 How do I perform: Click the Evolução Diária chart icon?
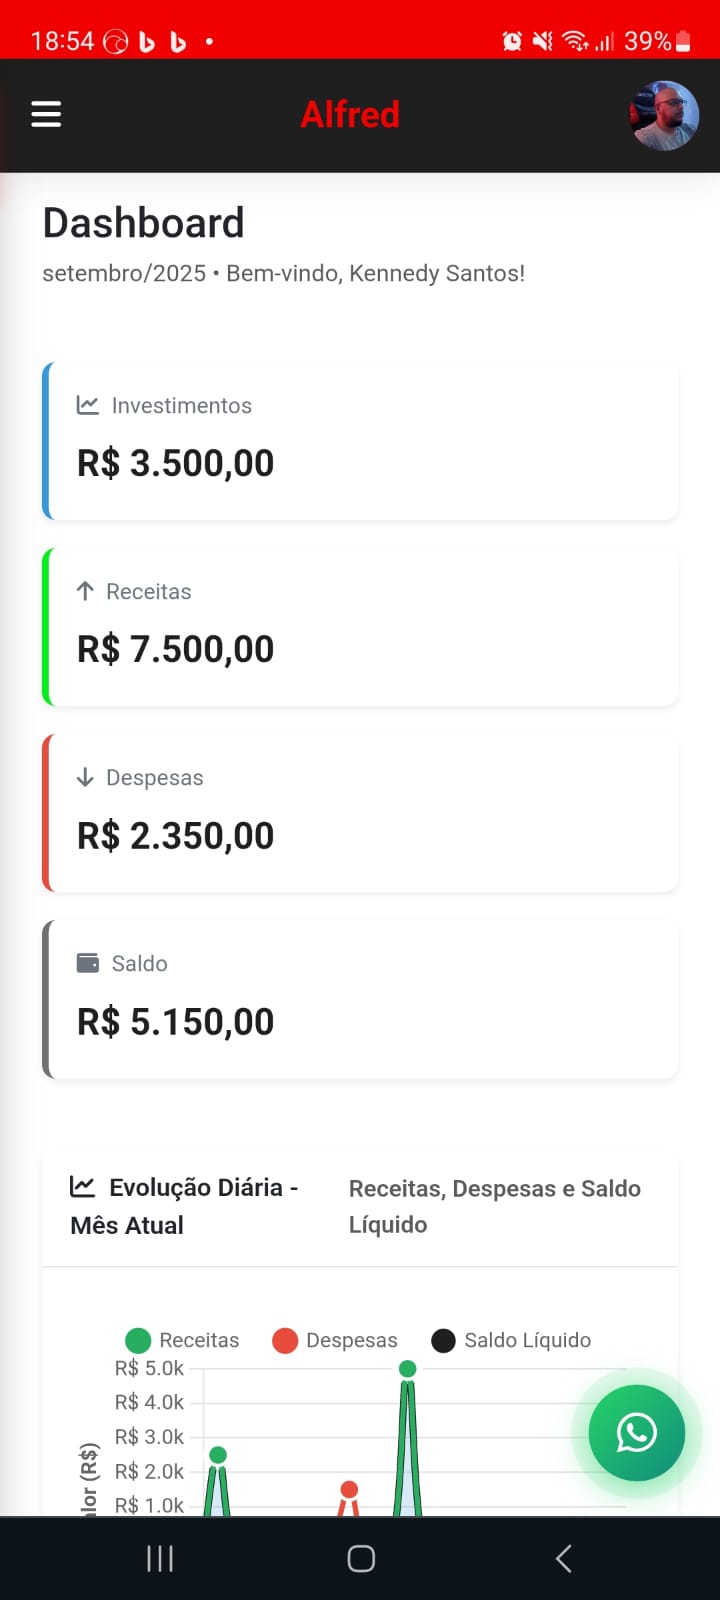(82, 1187)
